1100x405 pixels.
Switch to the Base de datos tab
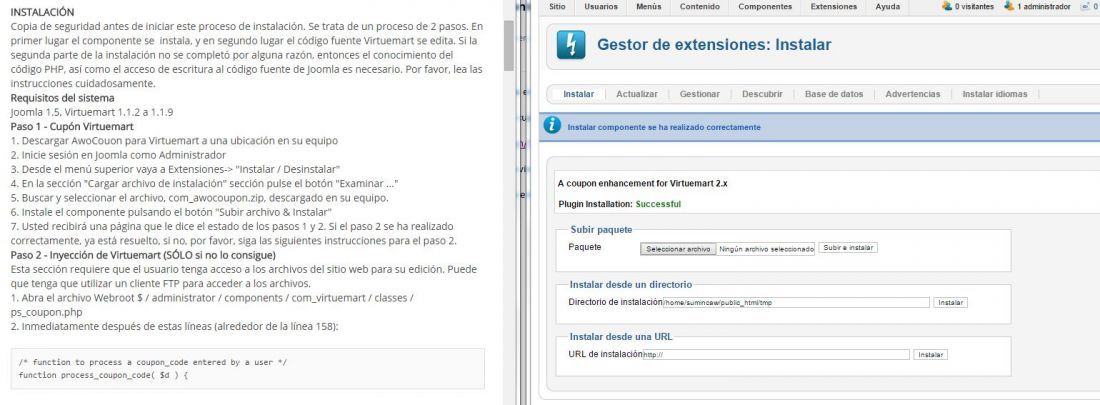[834, 94]
